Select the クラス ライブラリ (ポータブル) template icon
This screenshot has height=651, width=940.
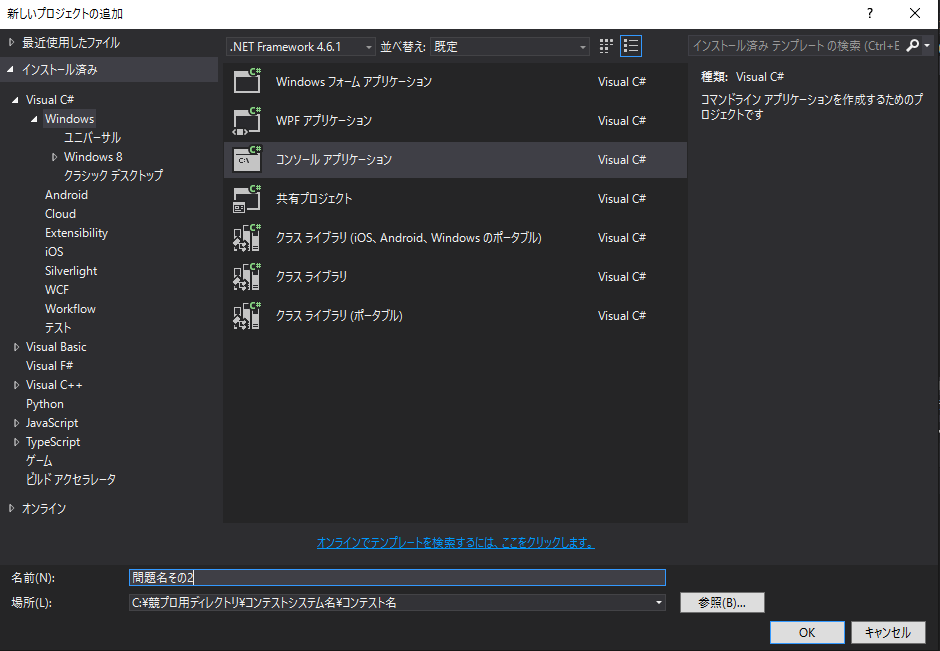pyautogui.click(x=247, y=315)
